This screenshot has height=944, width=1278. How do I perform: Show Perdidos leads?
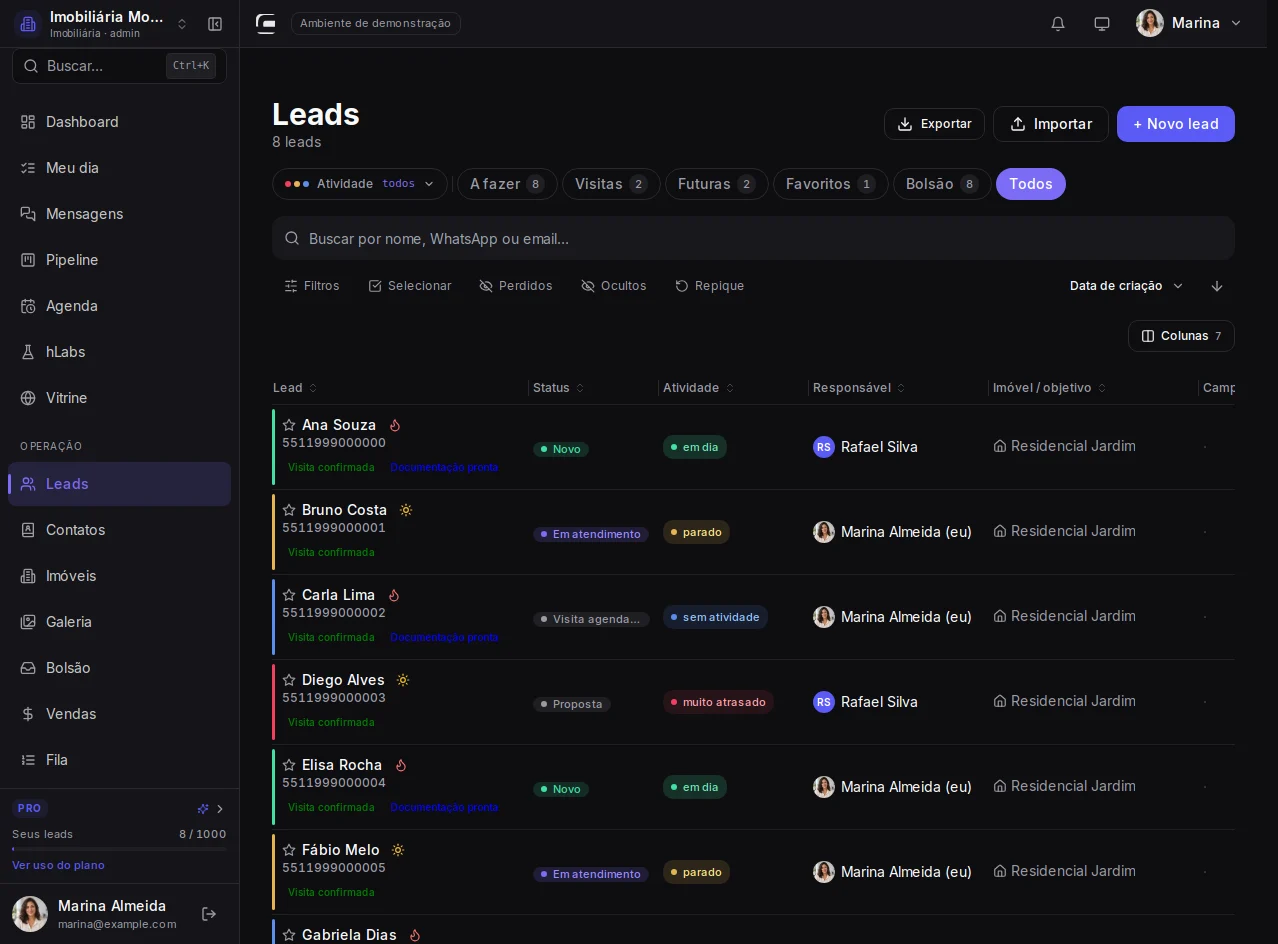click(516, 286)
